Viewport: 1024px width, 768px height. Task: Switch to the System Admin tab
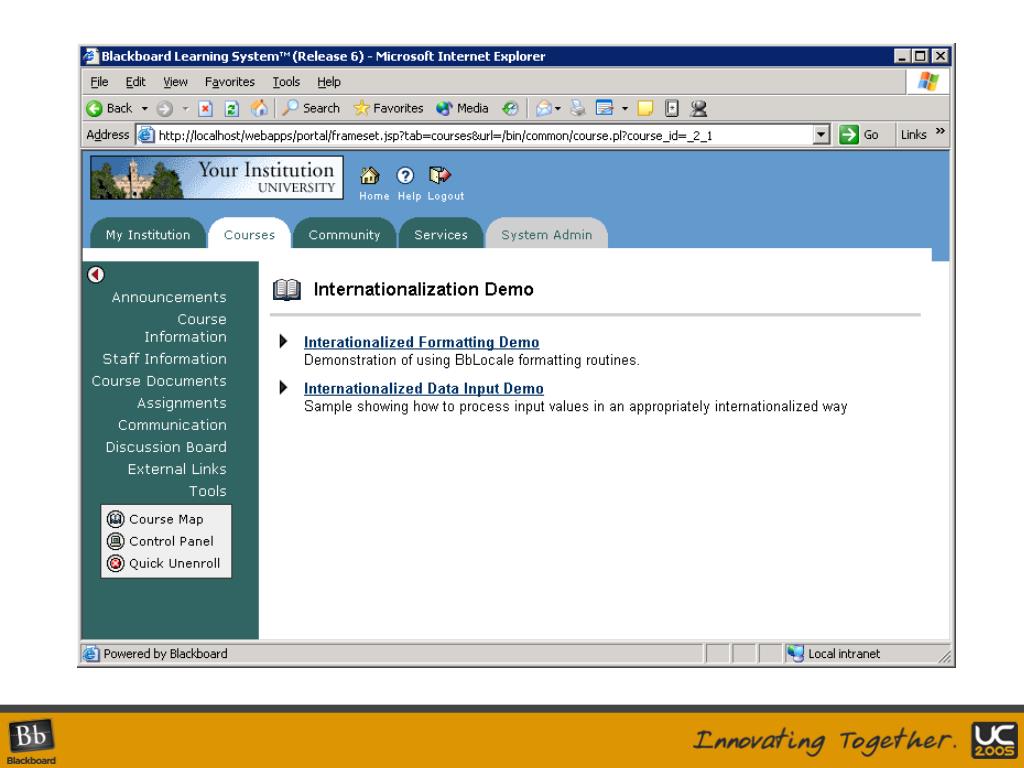click(x=547, y=234)
